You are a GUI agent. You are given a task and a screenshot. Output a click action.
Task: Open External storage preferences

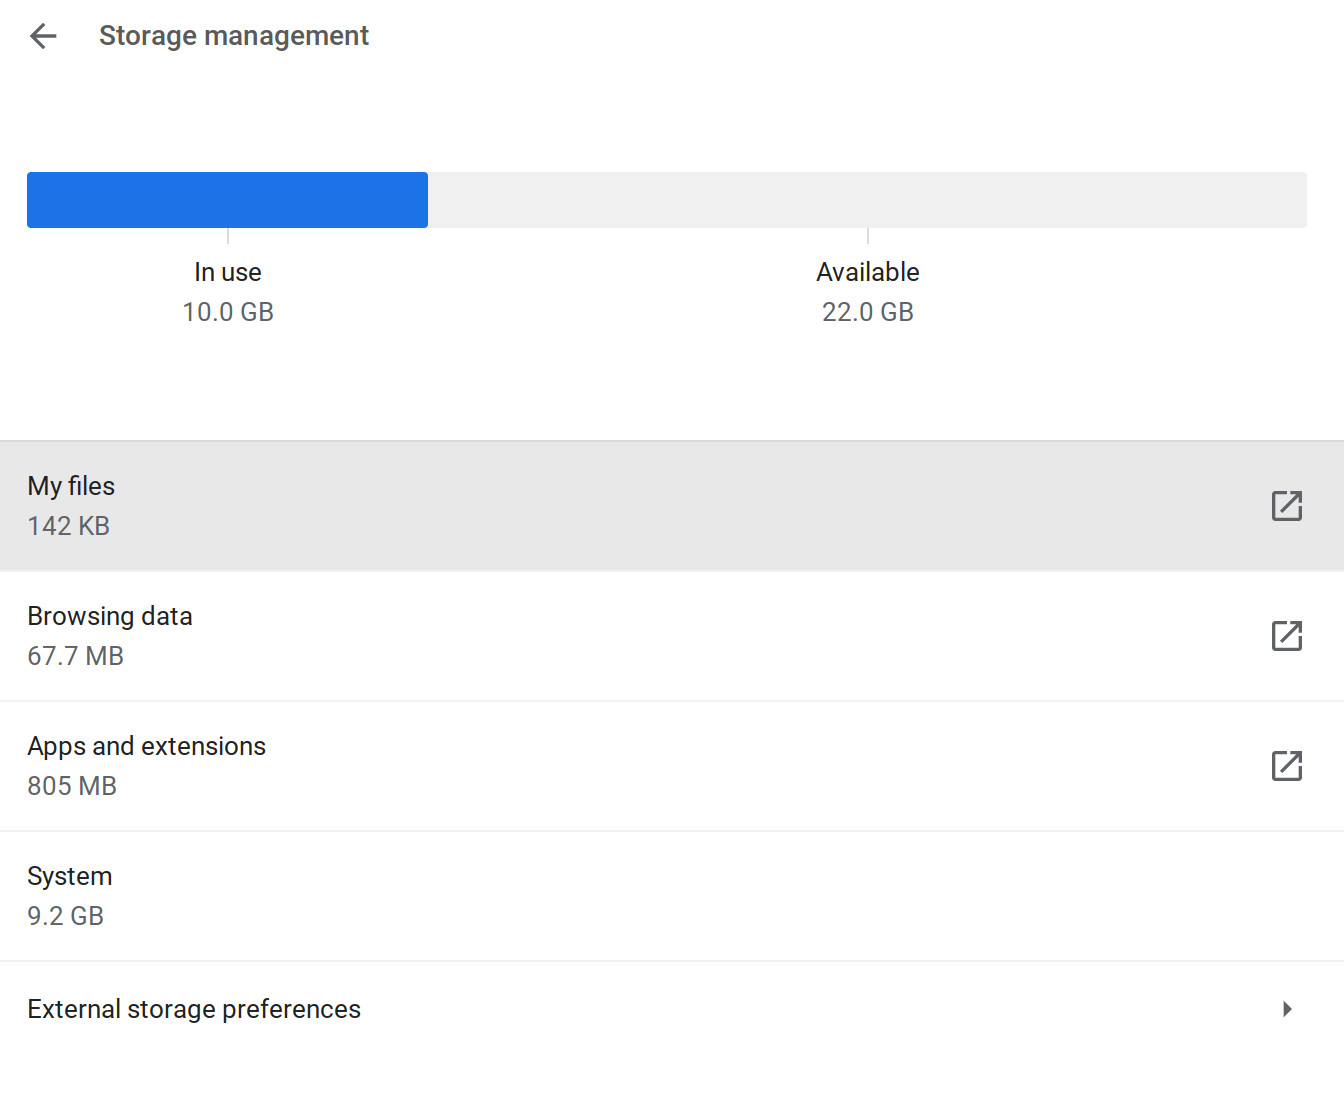click(x=672, y=1009)
